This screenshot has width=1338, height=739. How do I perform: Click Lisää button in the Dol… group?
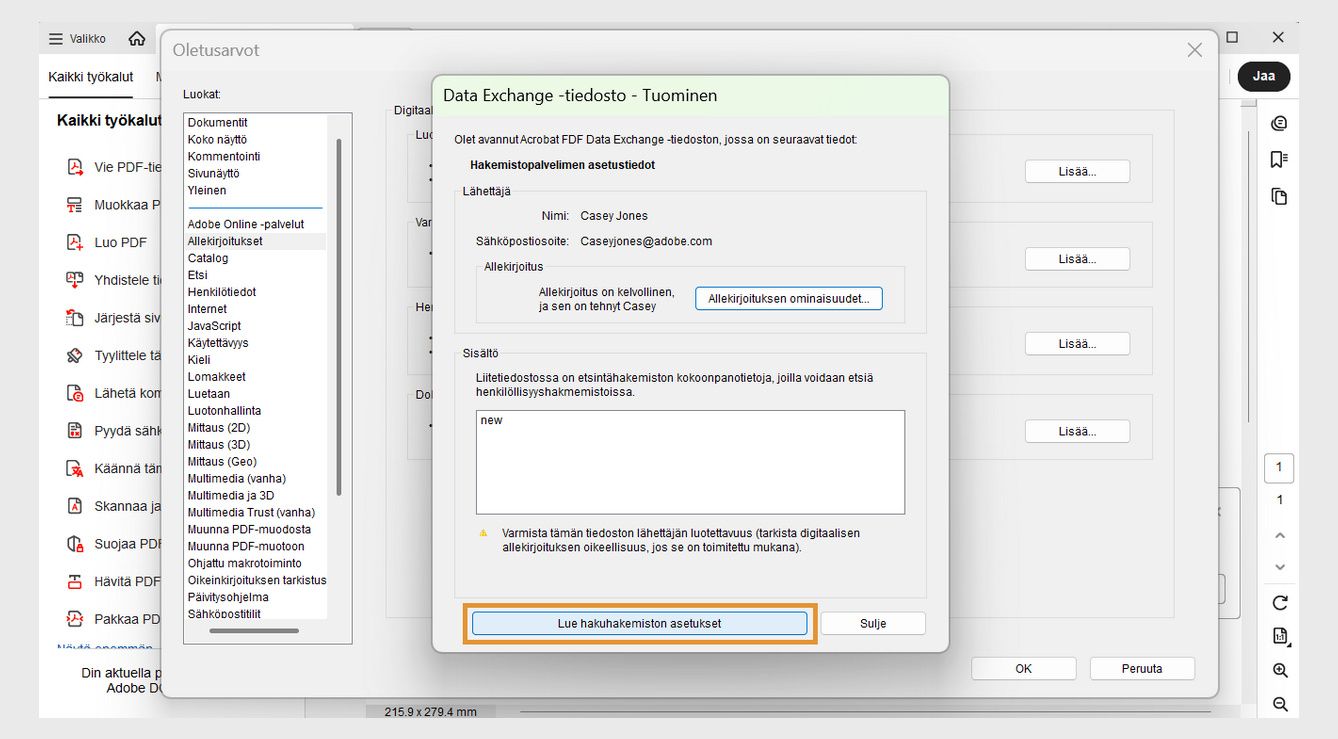coord(1077,431)
